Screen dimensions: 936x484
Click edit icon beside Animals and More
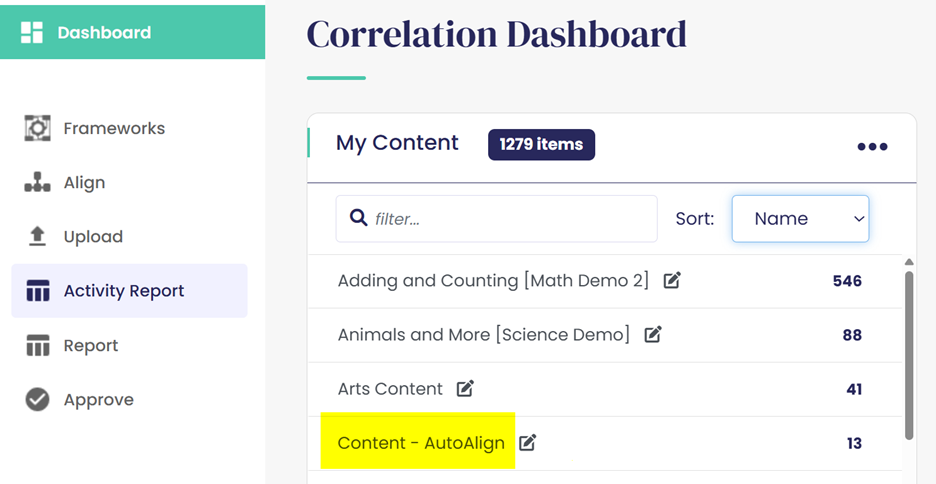(653, 335)
